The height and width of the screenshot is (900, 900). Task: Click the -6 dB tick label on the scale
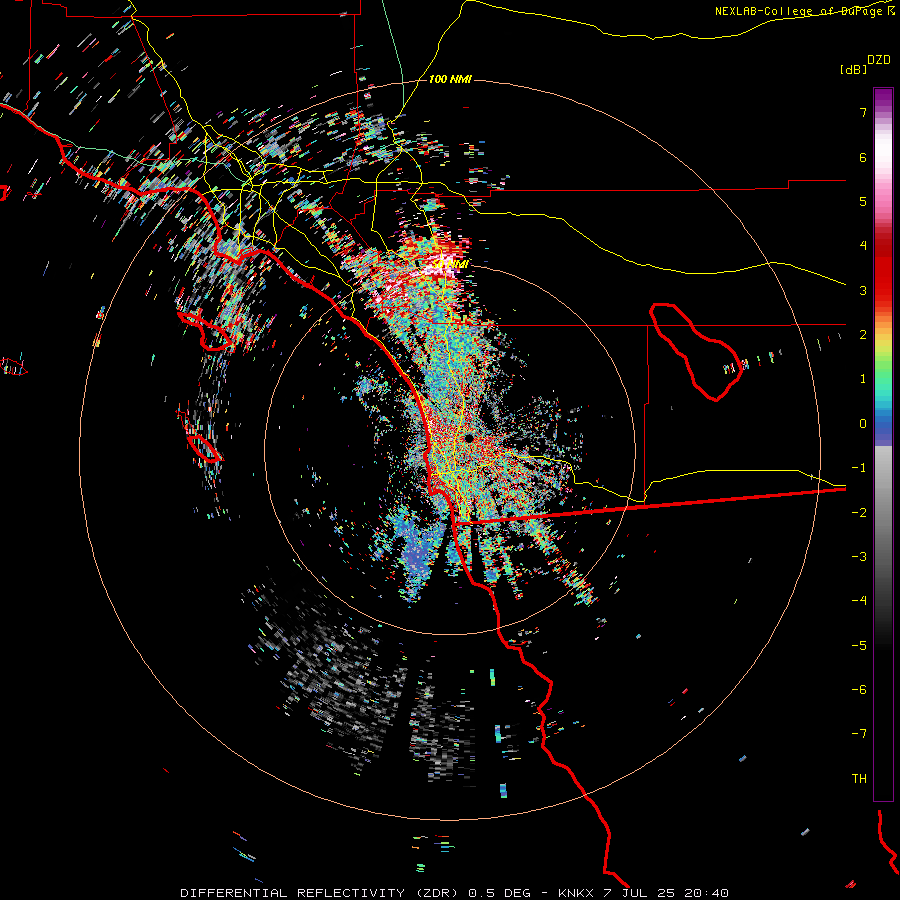coord(859,690)
